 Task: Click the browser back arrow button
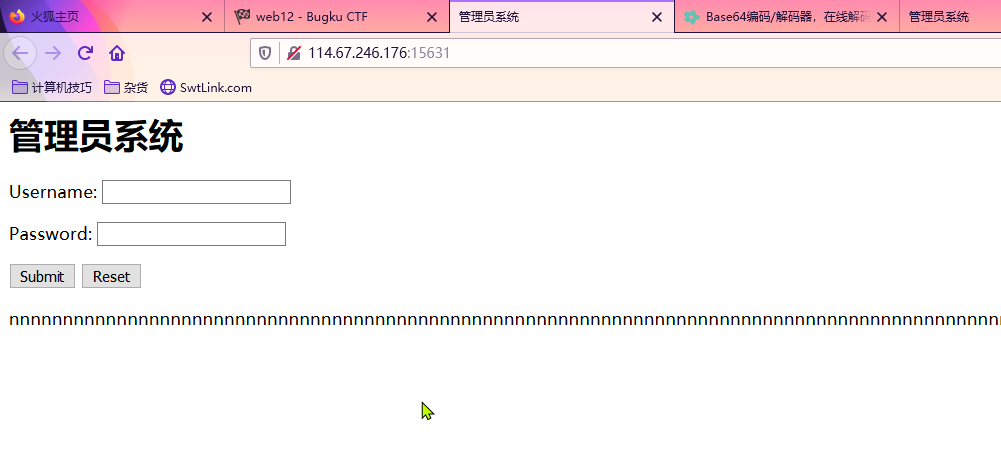pos(20,53)
